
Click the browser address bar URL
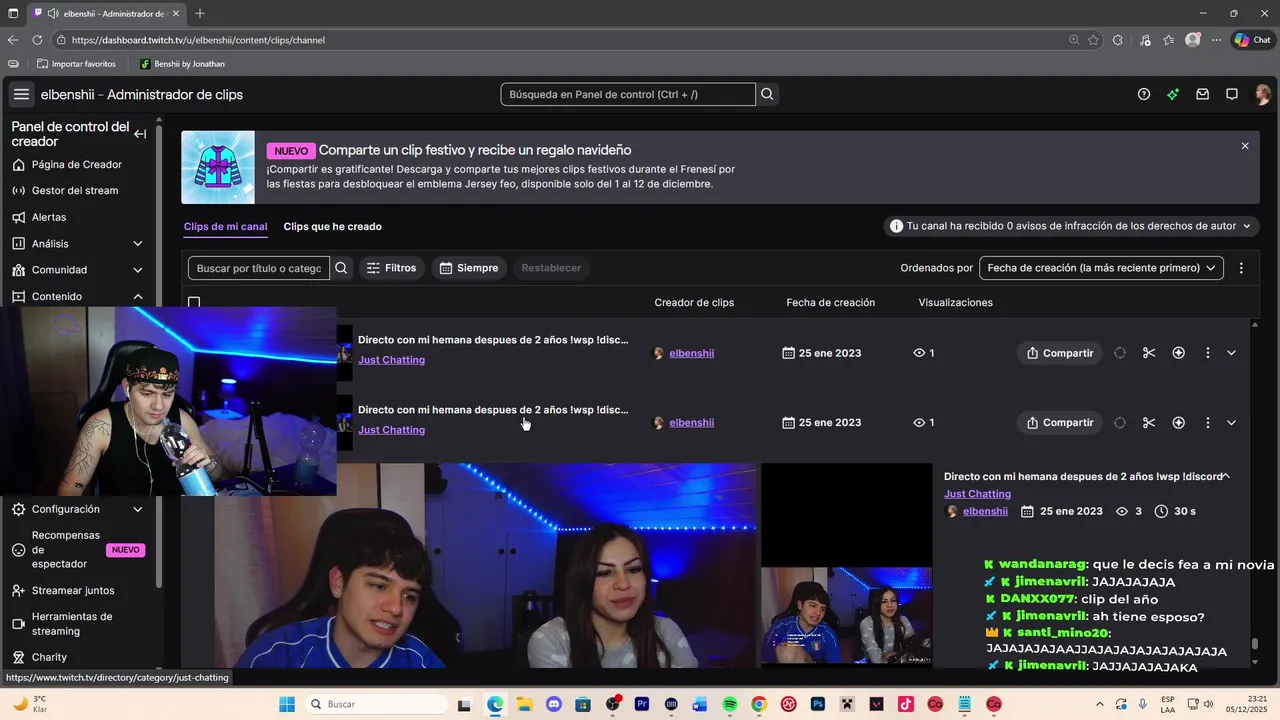click(x=198, y=40)
